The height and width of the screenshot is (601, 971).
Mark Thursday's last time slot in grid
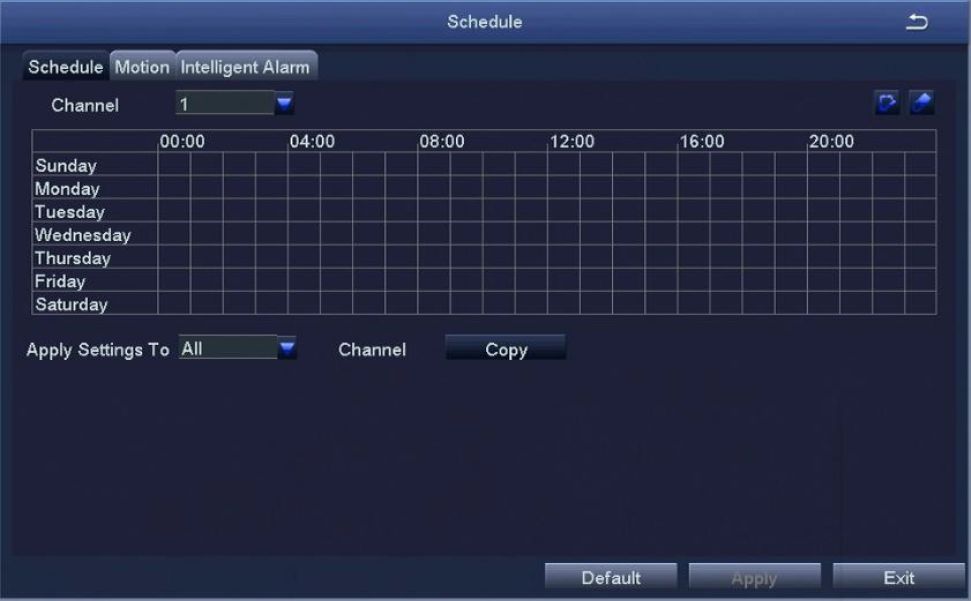click(x=921, y=258)
